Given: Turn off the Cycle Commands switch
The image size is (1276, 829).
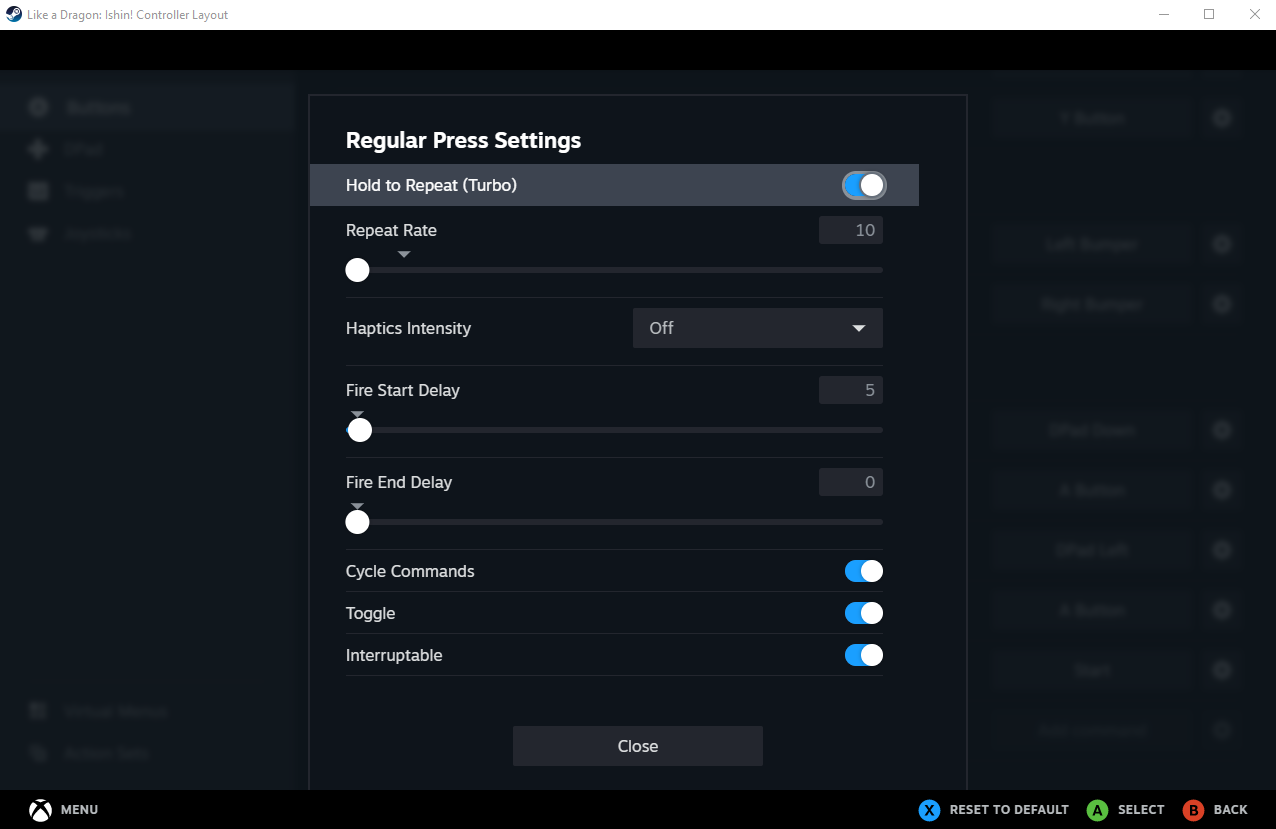Looking at the screenshot, I should tap(864, 571).
